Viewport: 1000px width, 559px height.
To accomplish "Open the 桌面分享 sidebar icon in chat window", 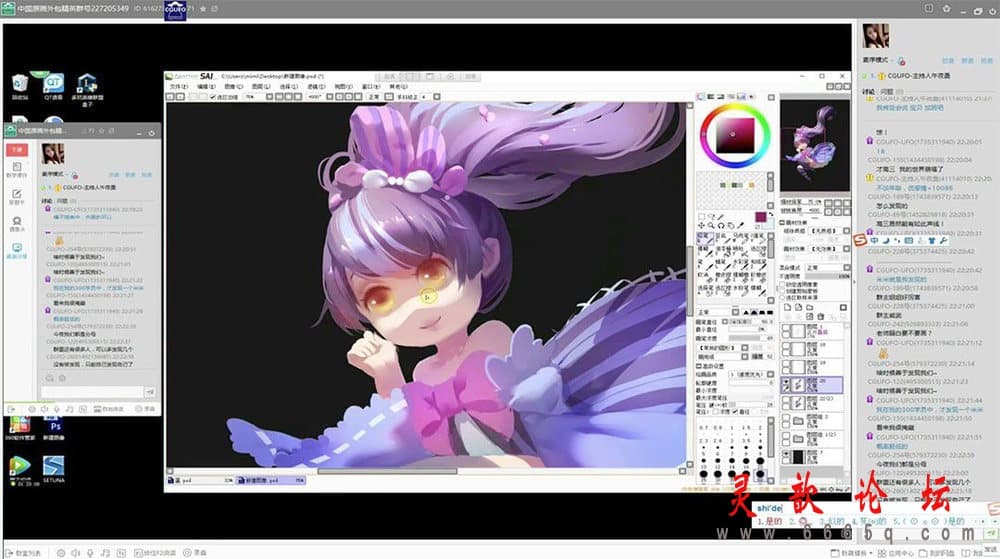I will [17, 250].
